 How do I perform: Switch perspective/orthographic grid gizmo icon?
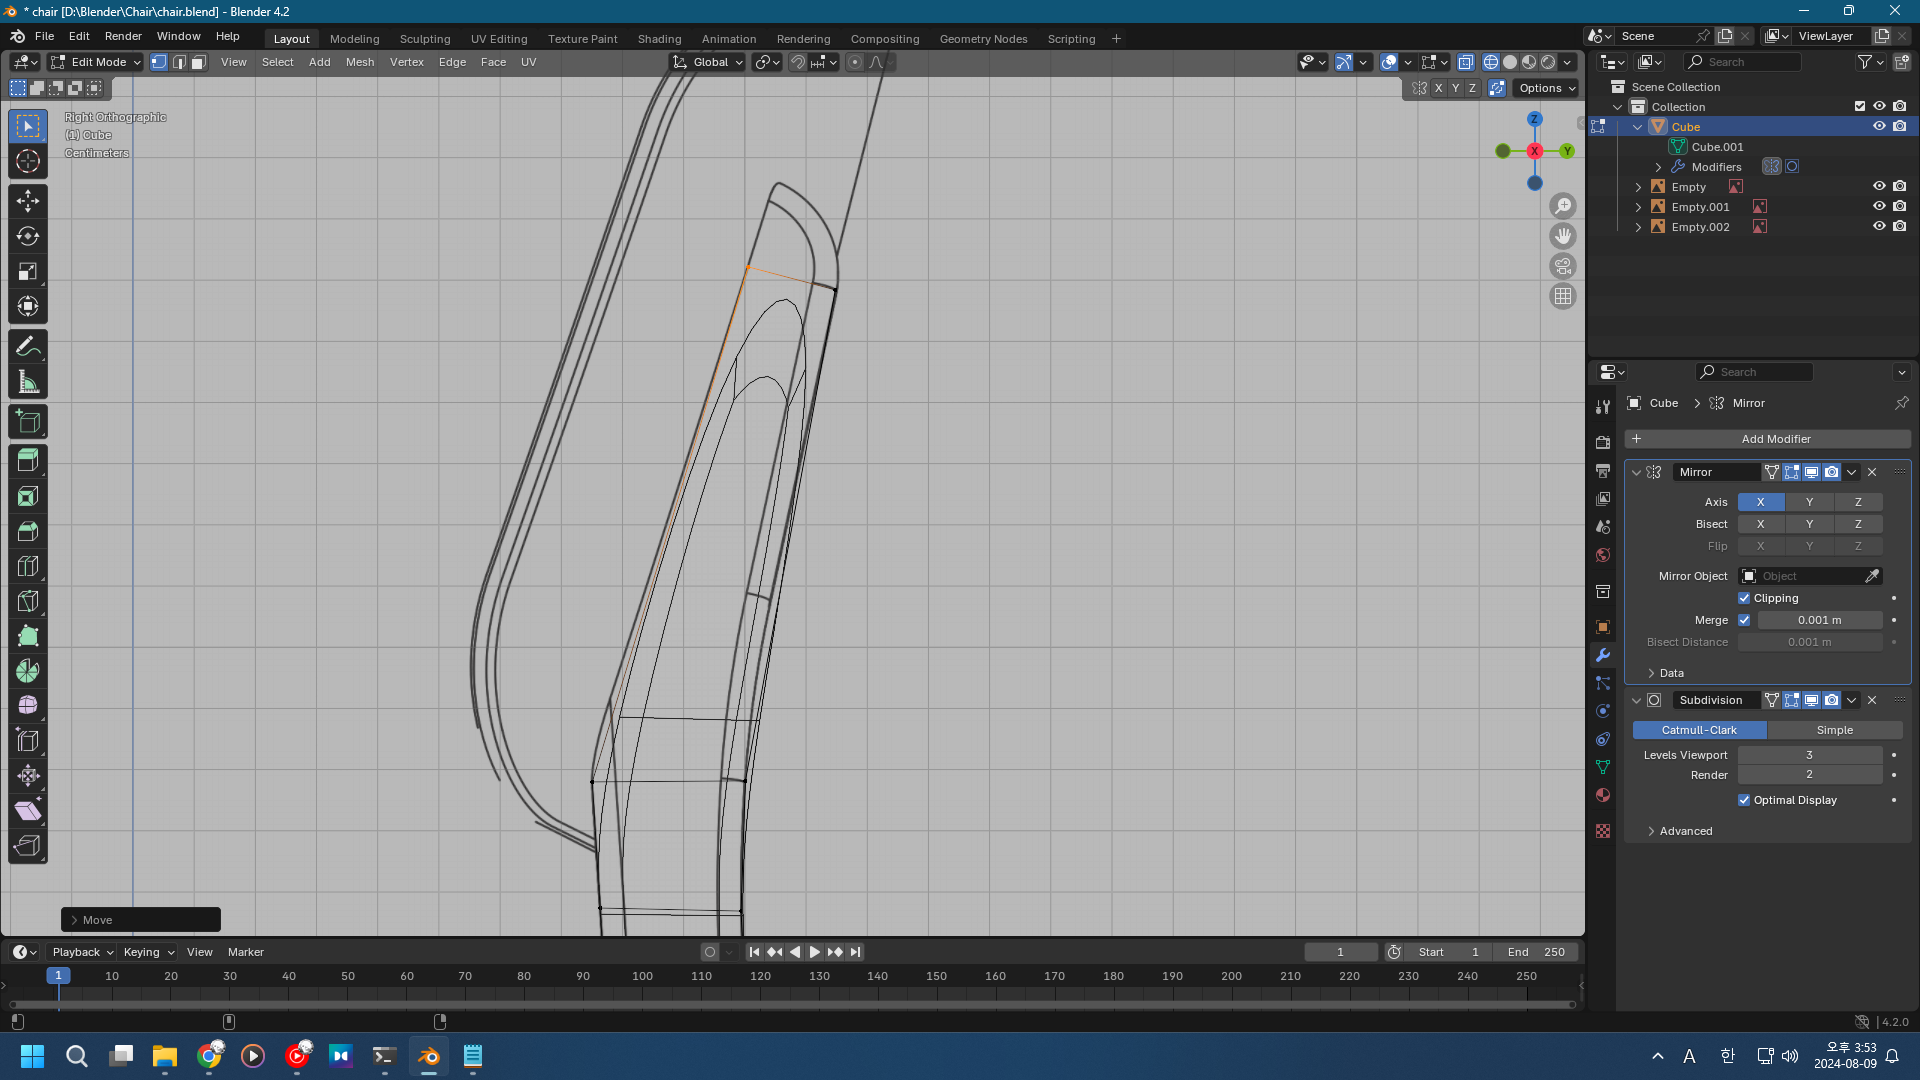pos(1563,296)
